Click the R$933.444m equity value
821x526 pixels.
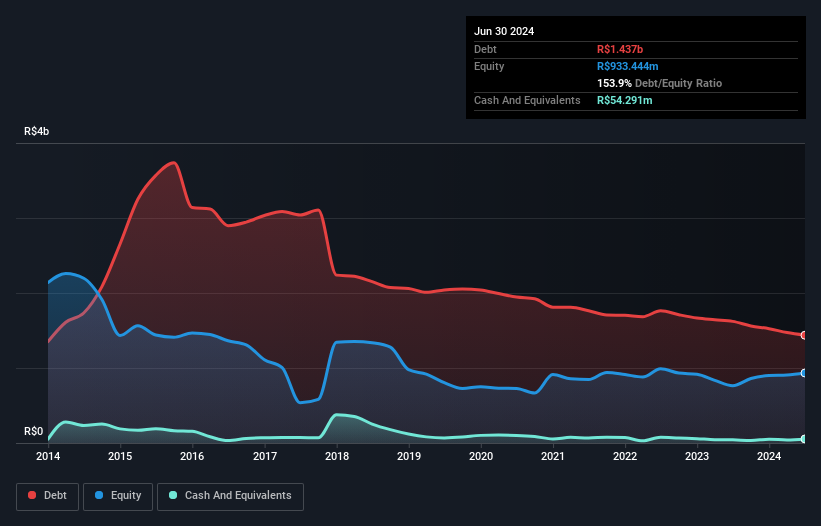[628, 66]
